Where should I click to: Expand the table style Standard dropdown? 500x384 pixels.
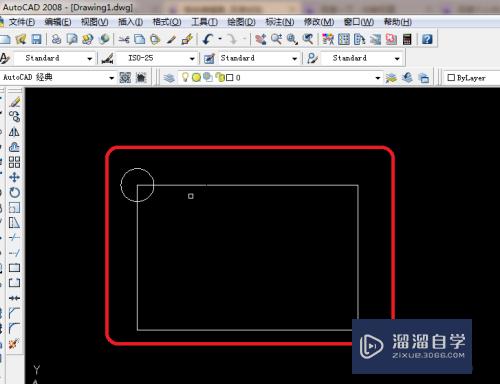tap(294, 59)
